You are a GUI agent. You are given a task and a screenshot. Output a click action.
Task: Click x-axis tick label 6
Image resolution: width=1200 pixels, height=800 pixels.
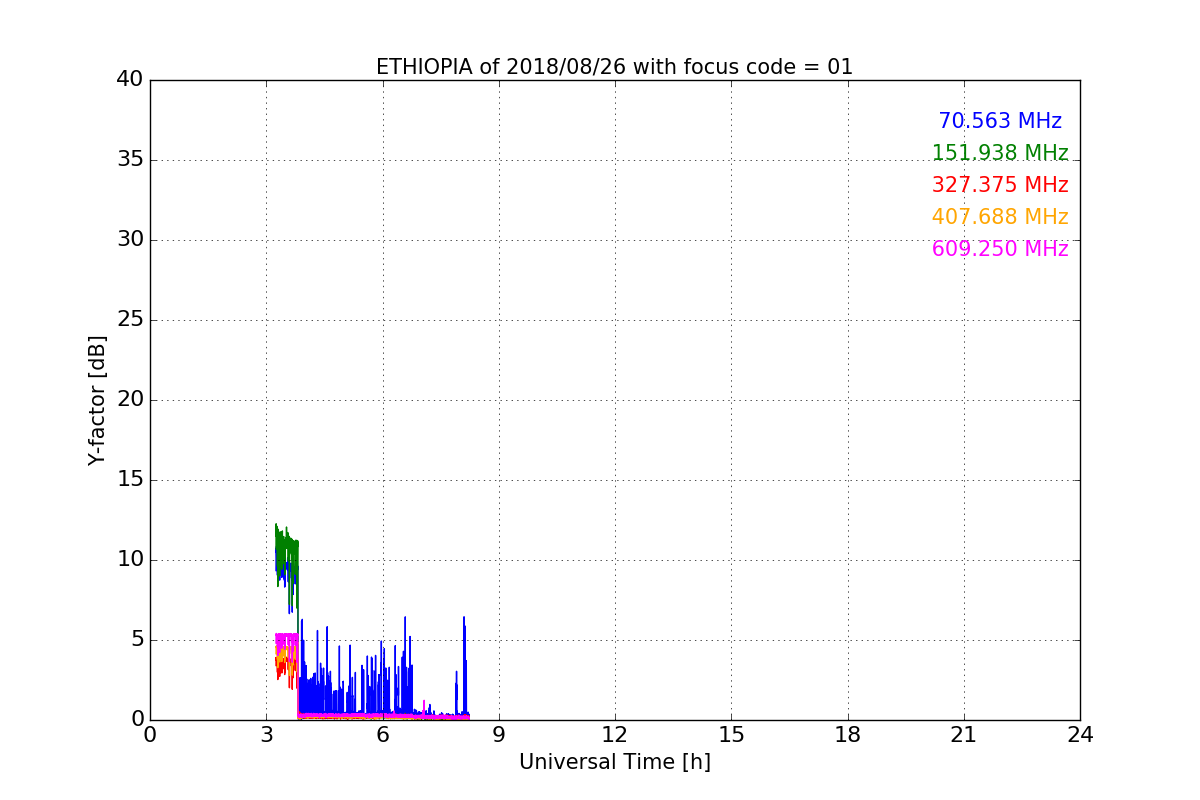point(382,735)
